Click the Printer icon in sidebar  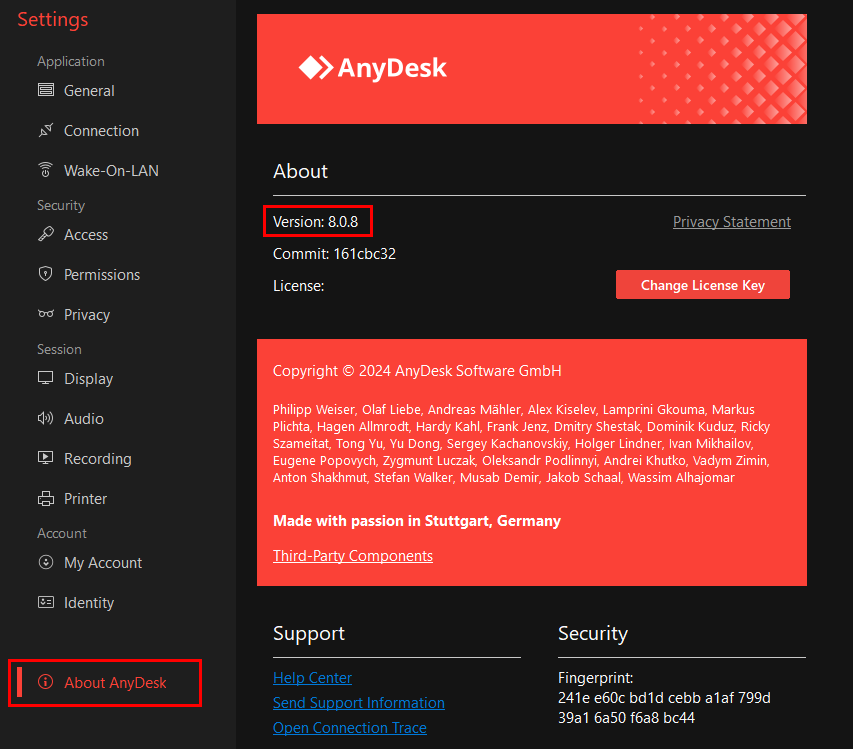(x=45, y=498)
